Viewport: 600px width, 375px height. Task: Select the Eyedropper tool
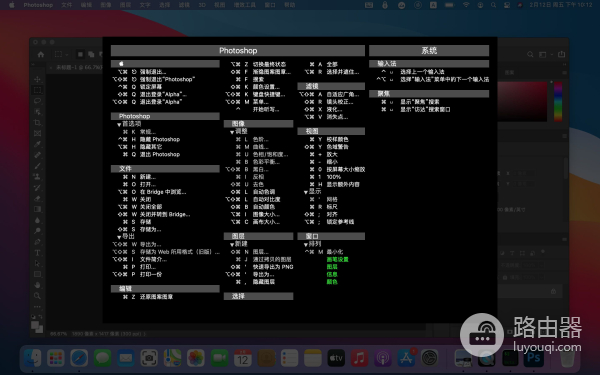[38, 144]
